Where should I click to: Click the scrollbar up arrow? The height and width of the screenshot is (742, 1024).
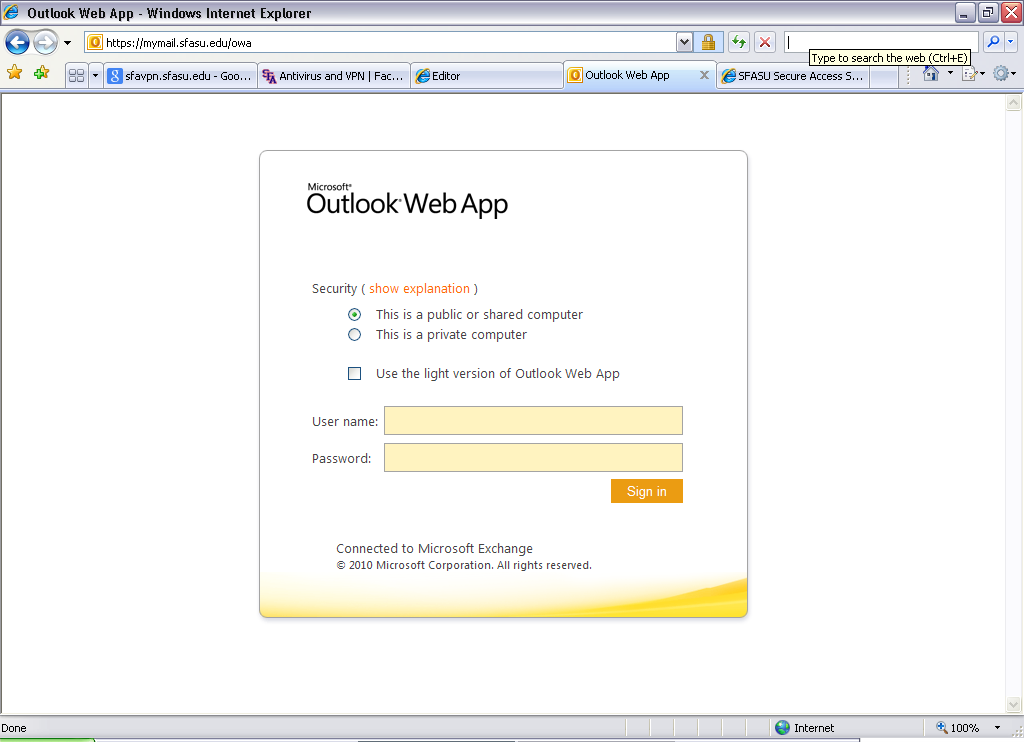coord(1013,103)
